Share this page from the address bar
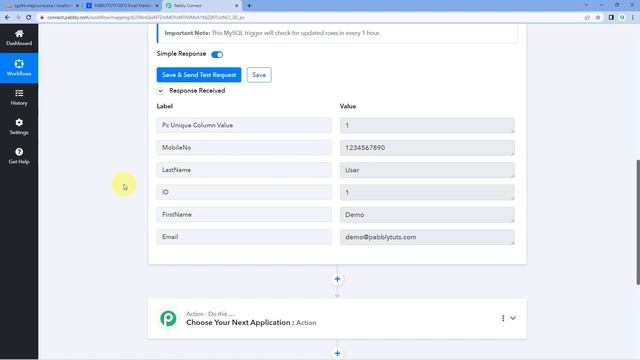 click(x=587, y=18)
